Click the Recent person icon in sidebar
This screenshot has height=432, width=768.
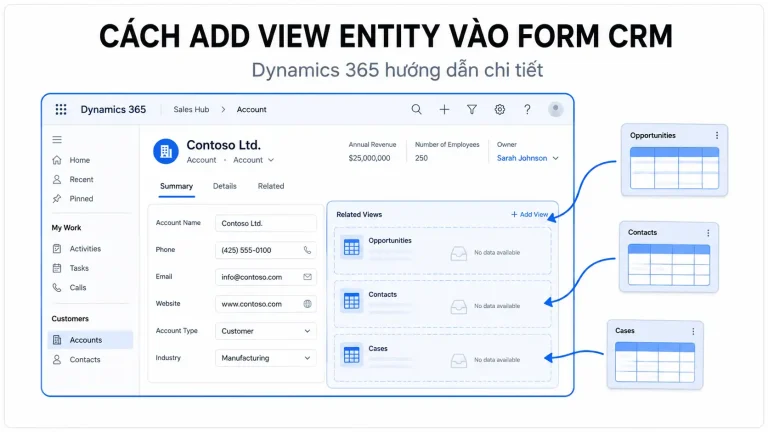tap(57, 179)
